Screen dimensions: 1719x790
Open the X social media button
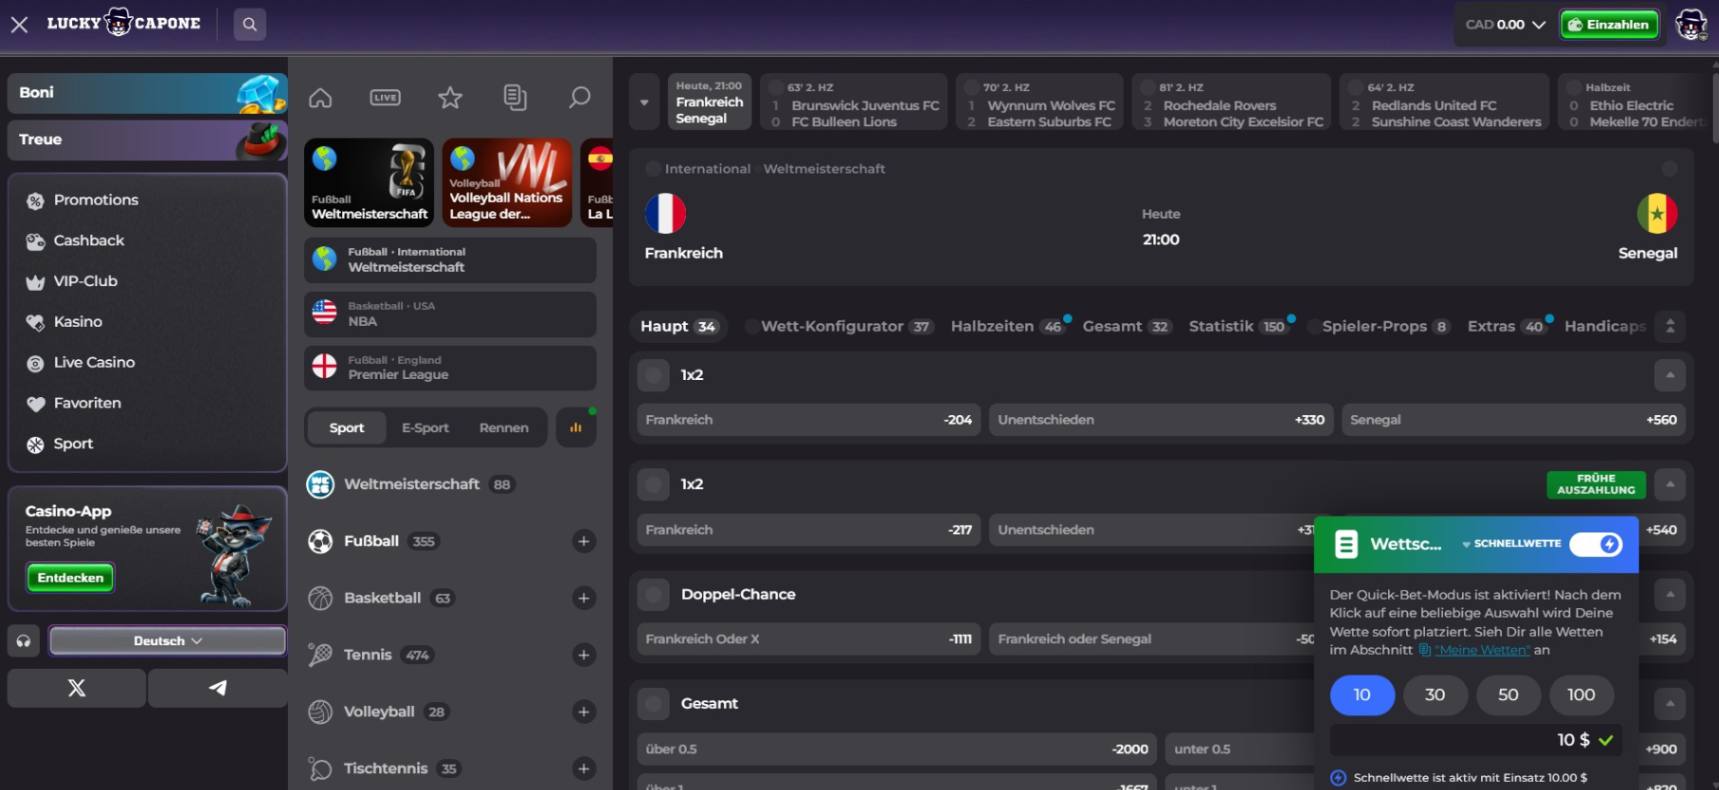[x=76, y=688]
